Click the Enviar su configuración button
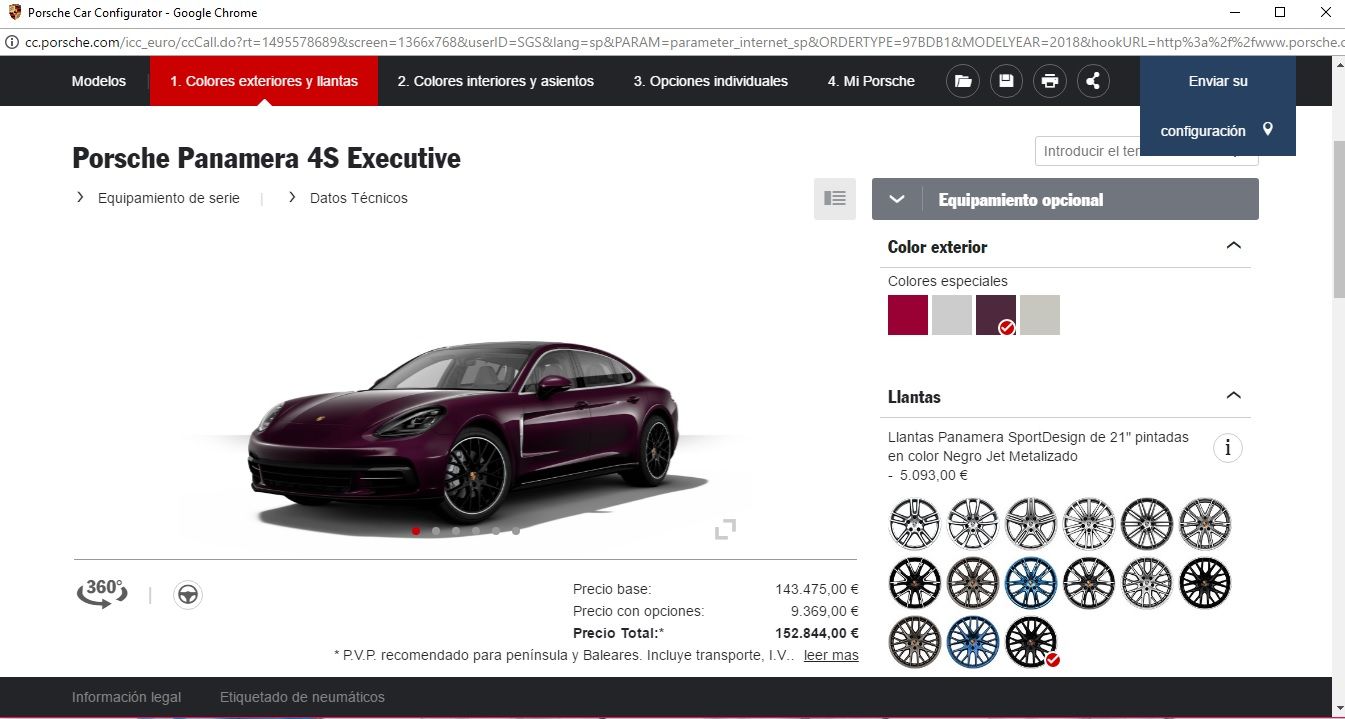 tap(1218, 106)
